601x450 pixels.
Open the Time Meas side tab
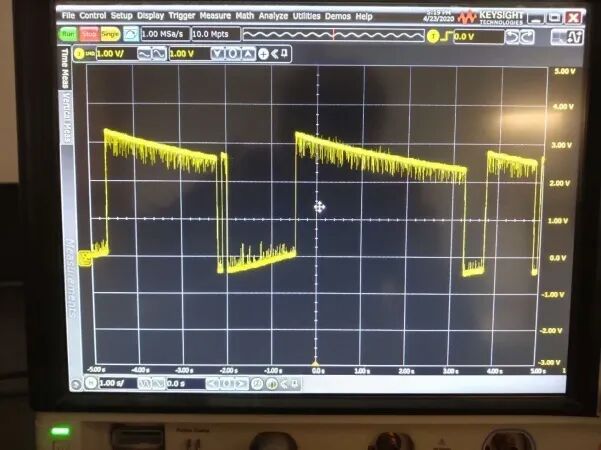coord(65,68)
